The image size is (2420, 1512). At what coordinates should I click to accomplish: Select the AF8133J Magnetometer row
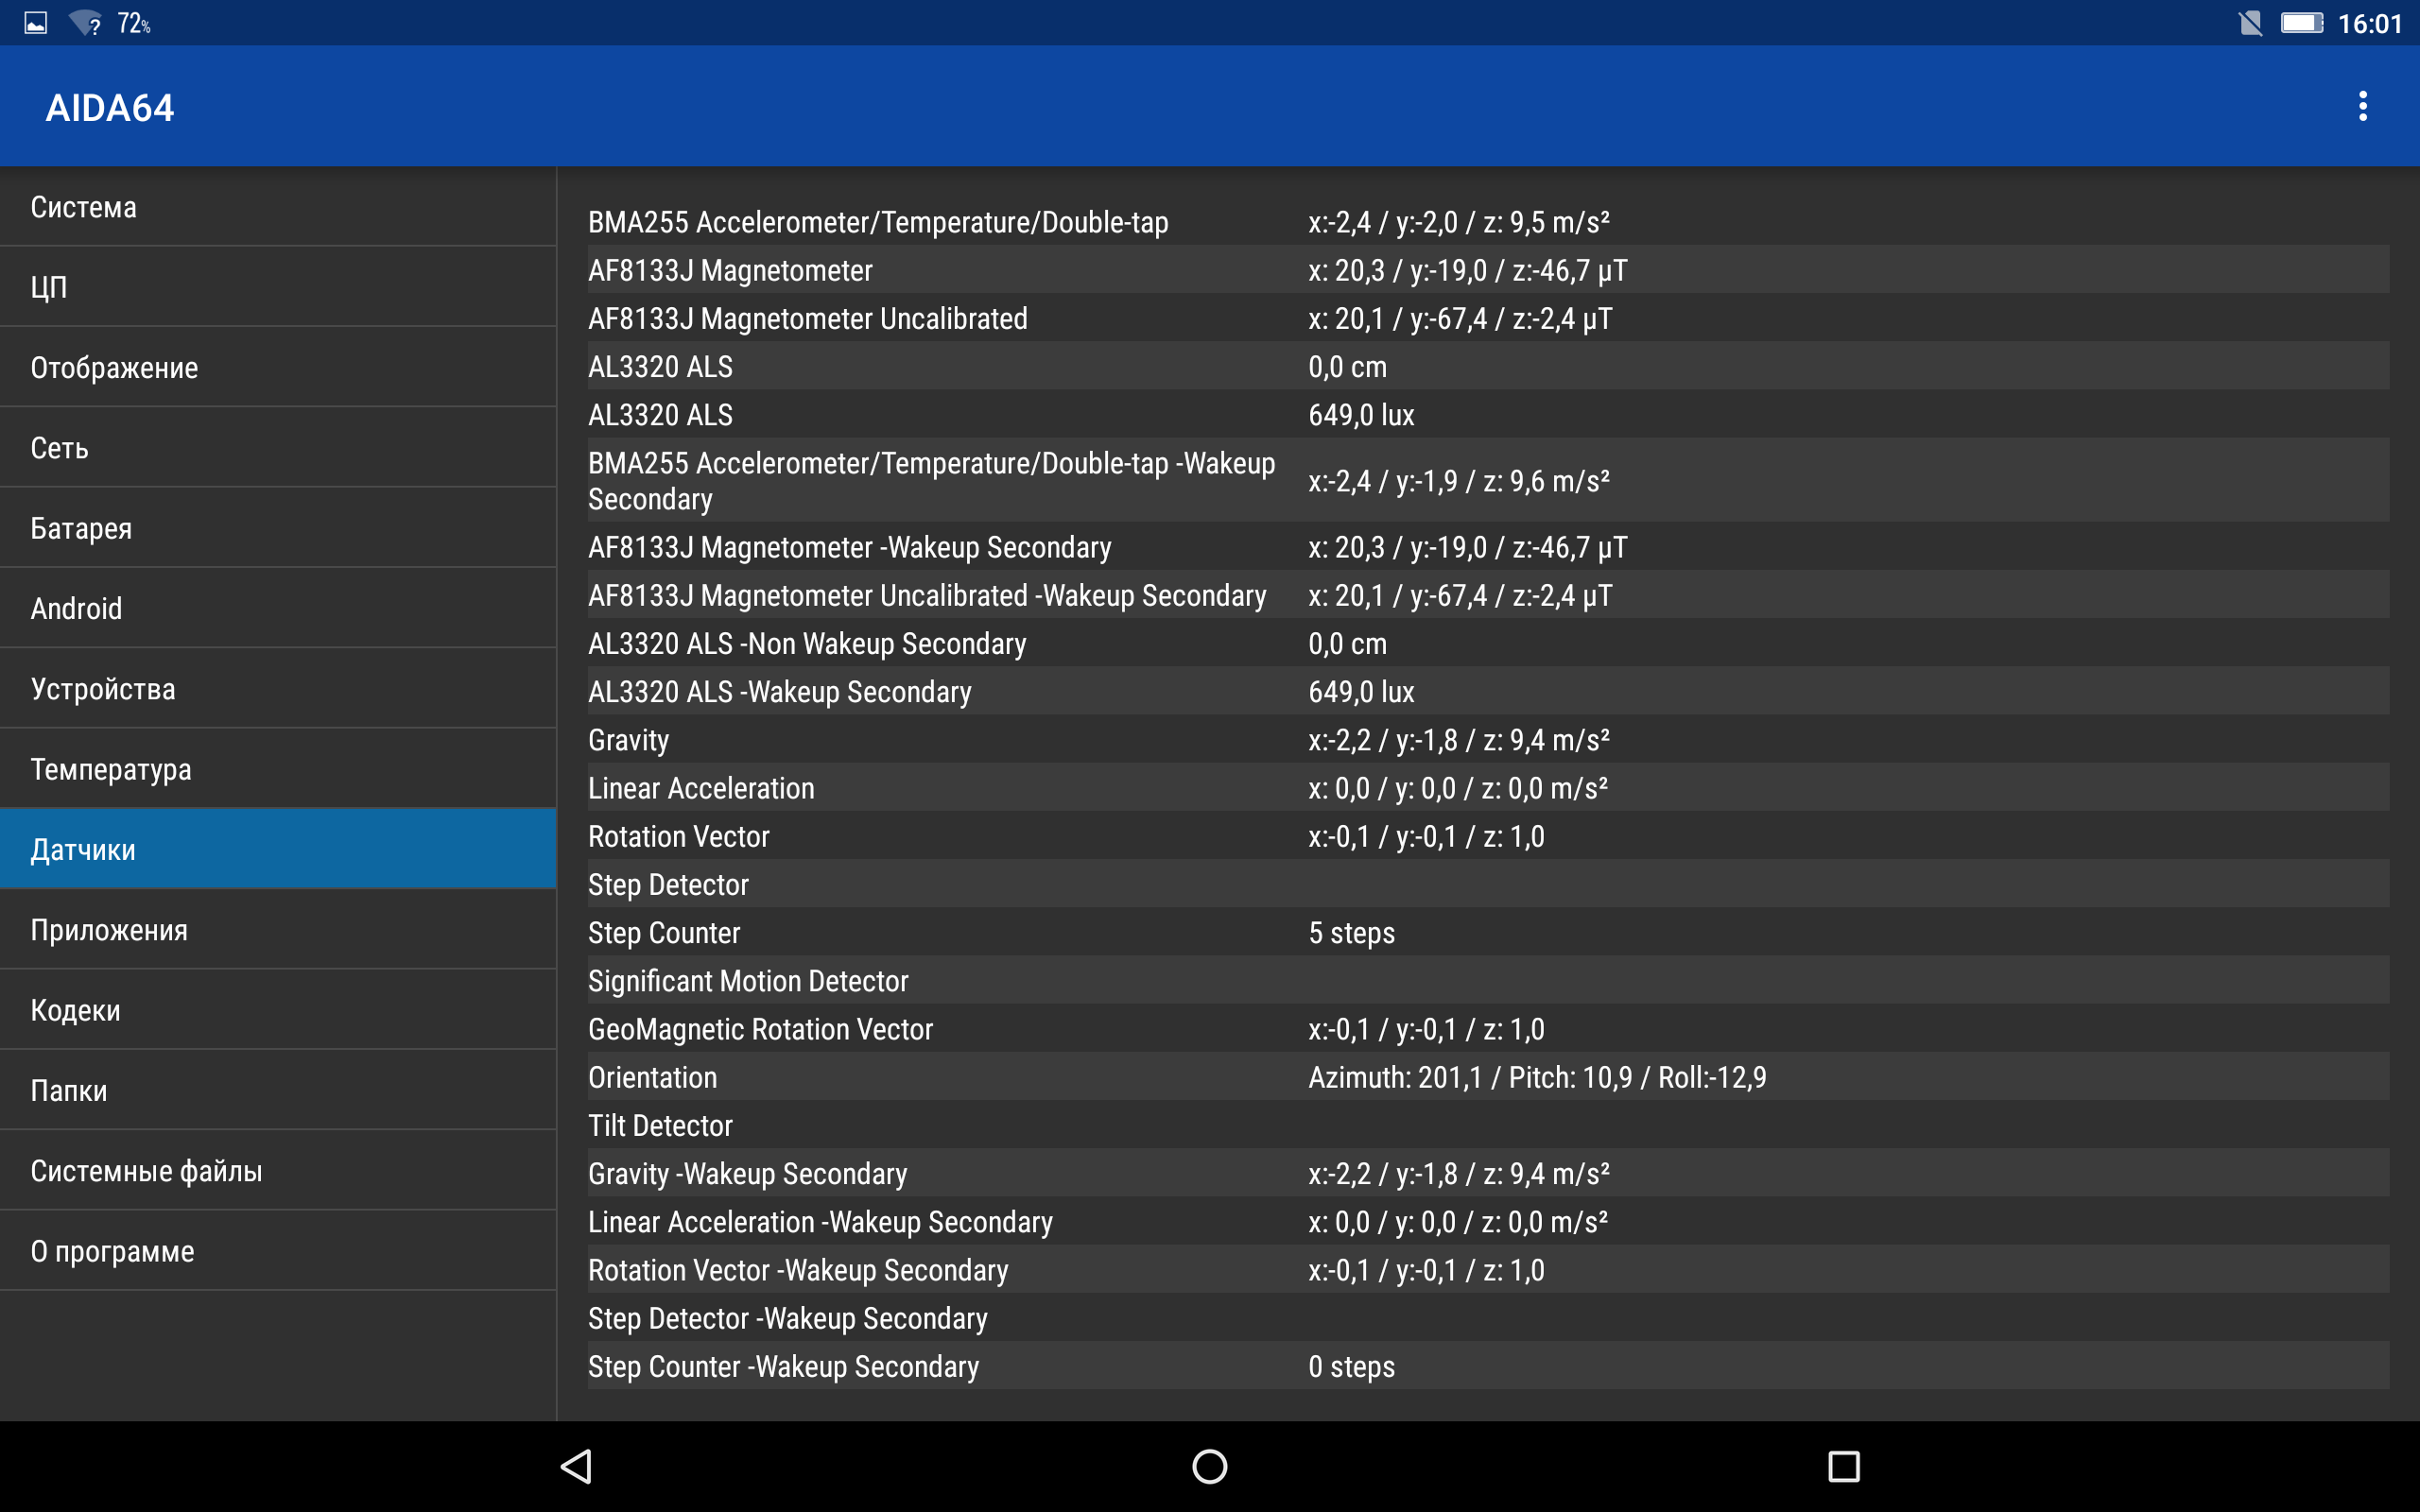click(1488, 270)
